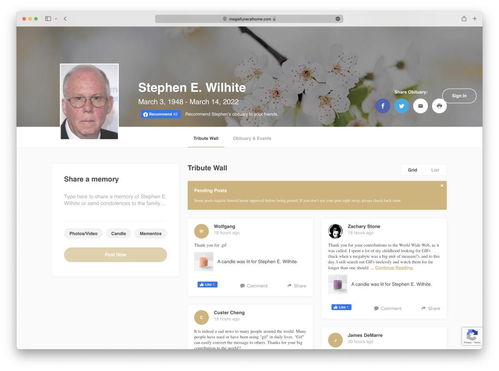This screenshot has height=371, width=499.
Task: Select the Tribute Wall tab
Action: point(206,138)
